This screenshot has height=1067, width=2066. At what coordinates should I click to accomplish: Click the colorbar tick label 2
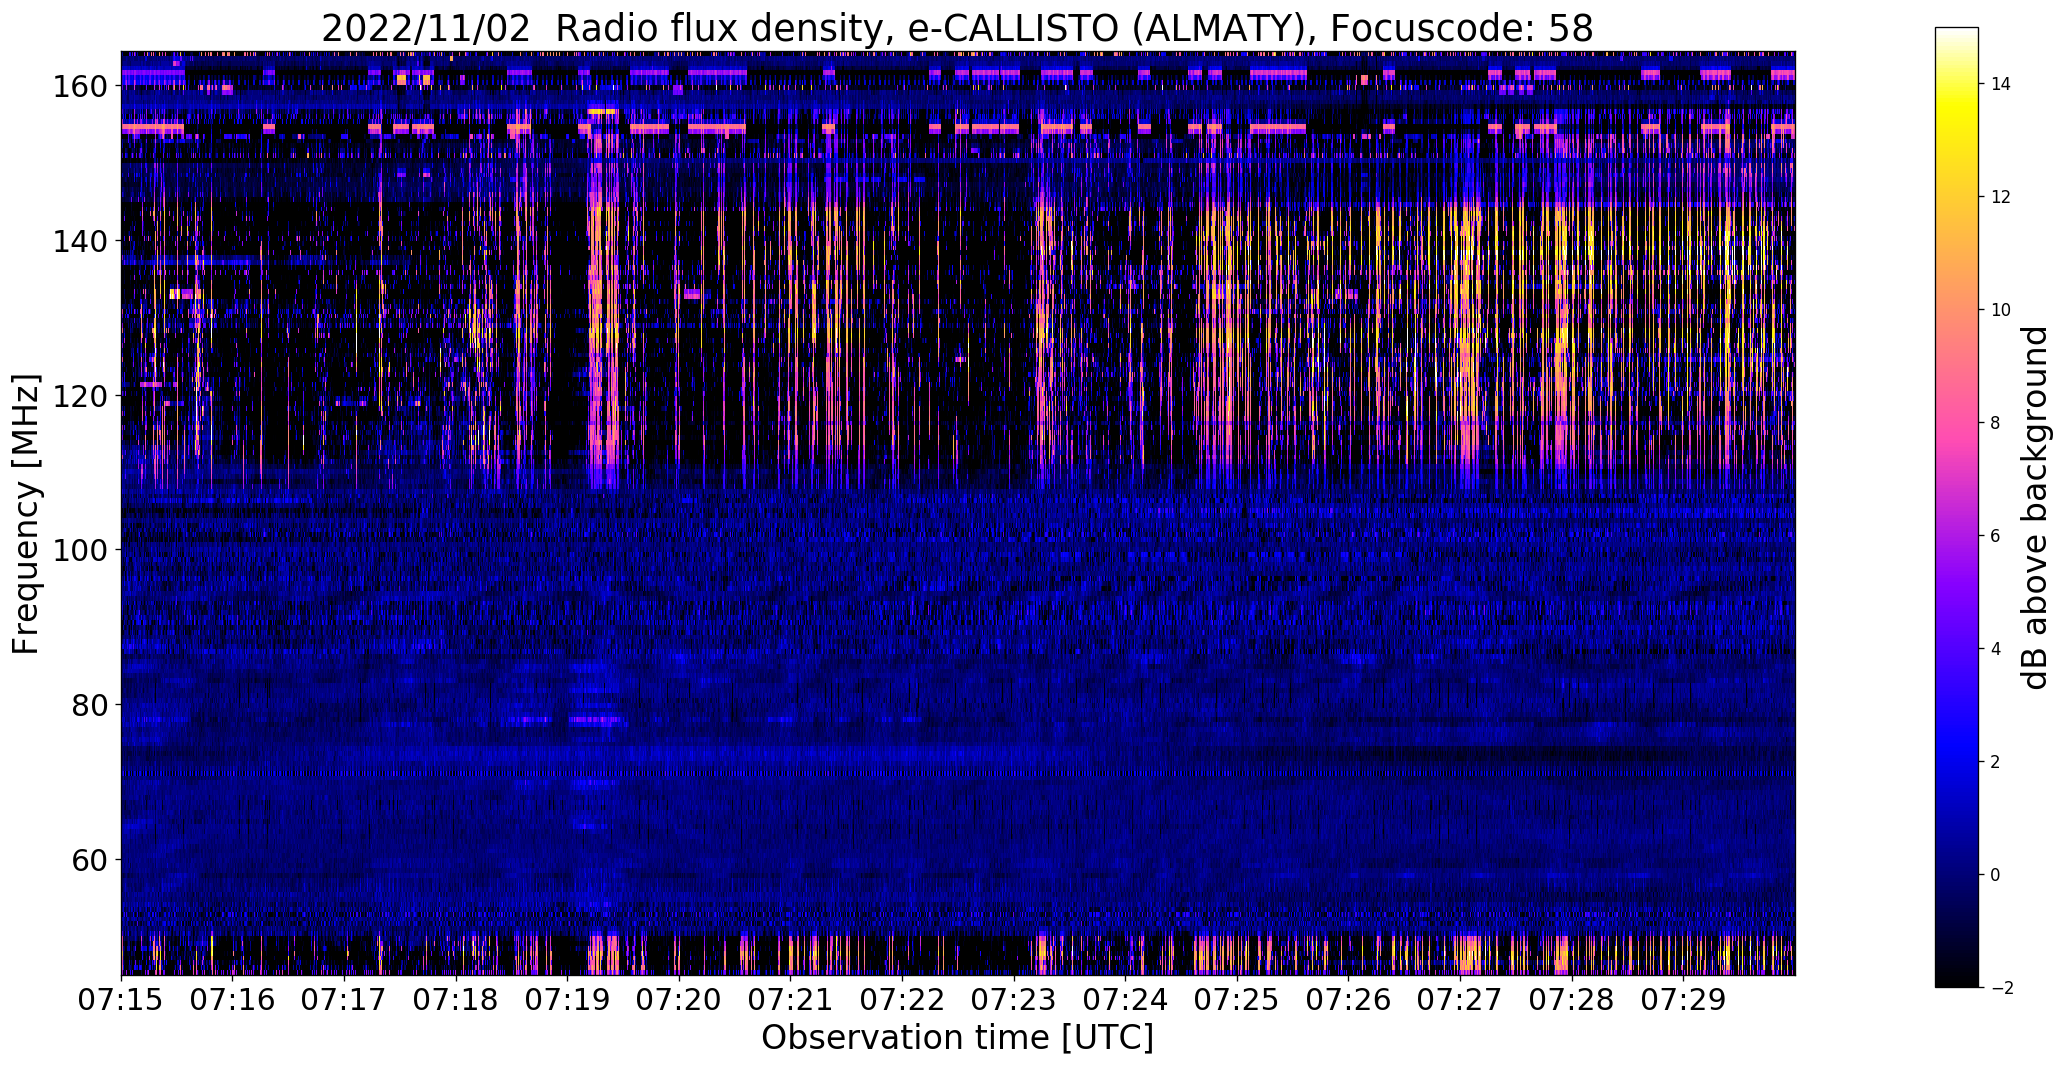tap(1995, 762)
